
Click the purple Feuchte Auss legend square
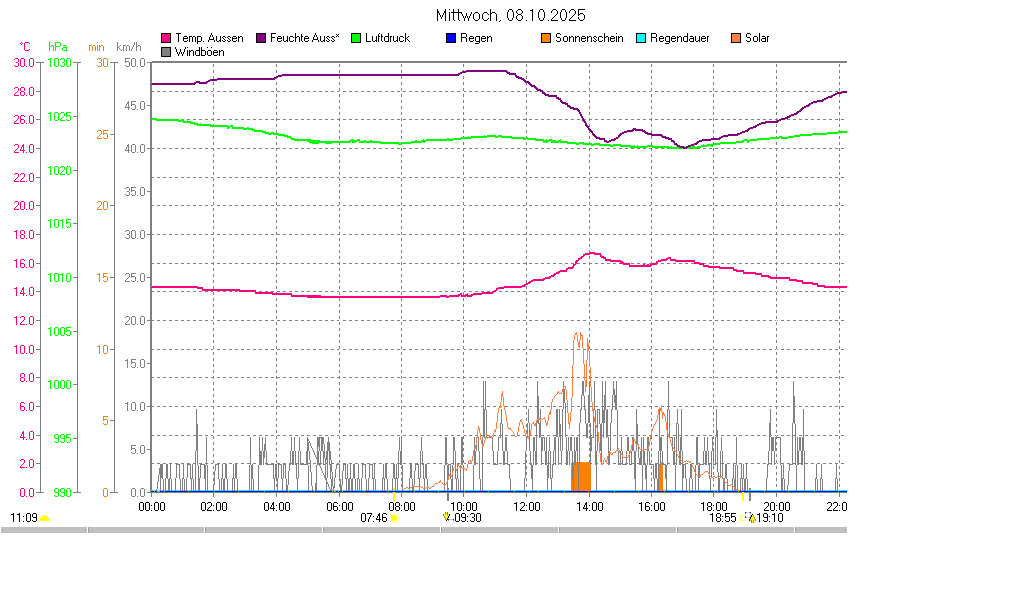point(262,38)
